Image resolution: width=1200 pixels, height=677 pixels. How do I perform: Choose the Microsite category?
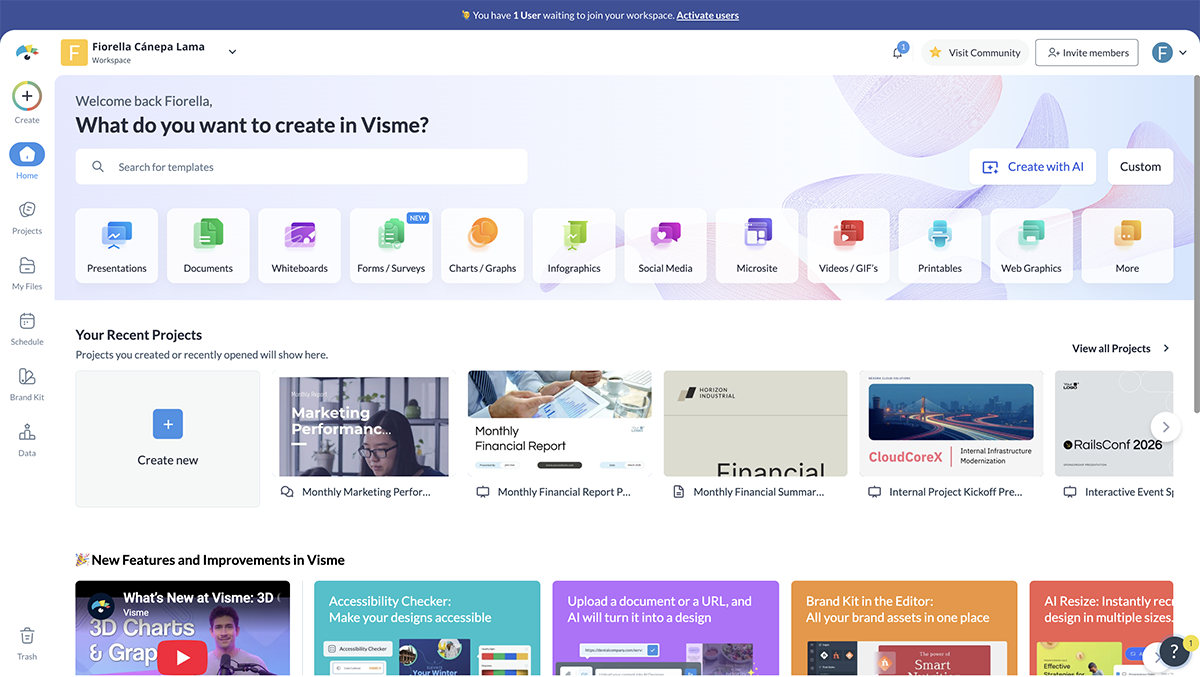[757, 245]
